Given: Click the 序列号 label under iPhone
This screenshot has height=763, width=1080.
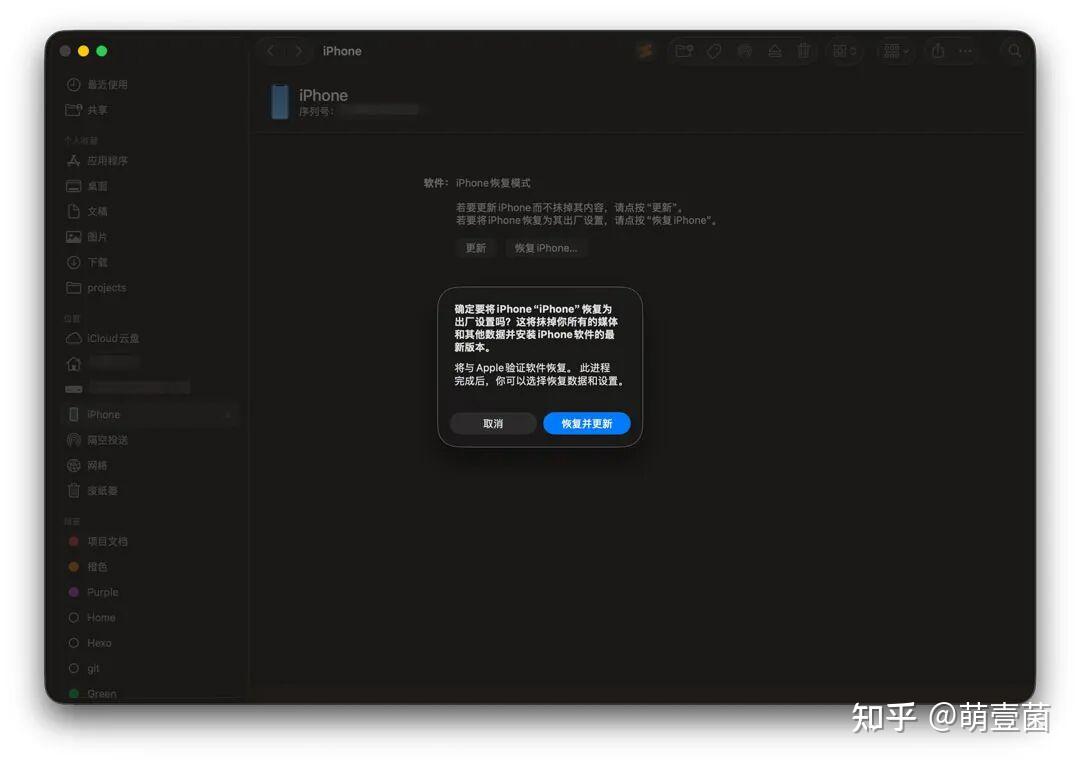Looking at the screenshot, I should (x=315, y=111).
